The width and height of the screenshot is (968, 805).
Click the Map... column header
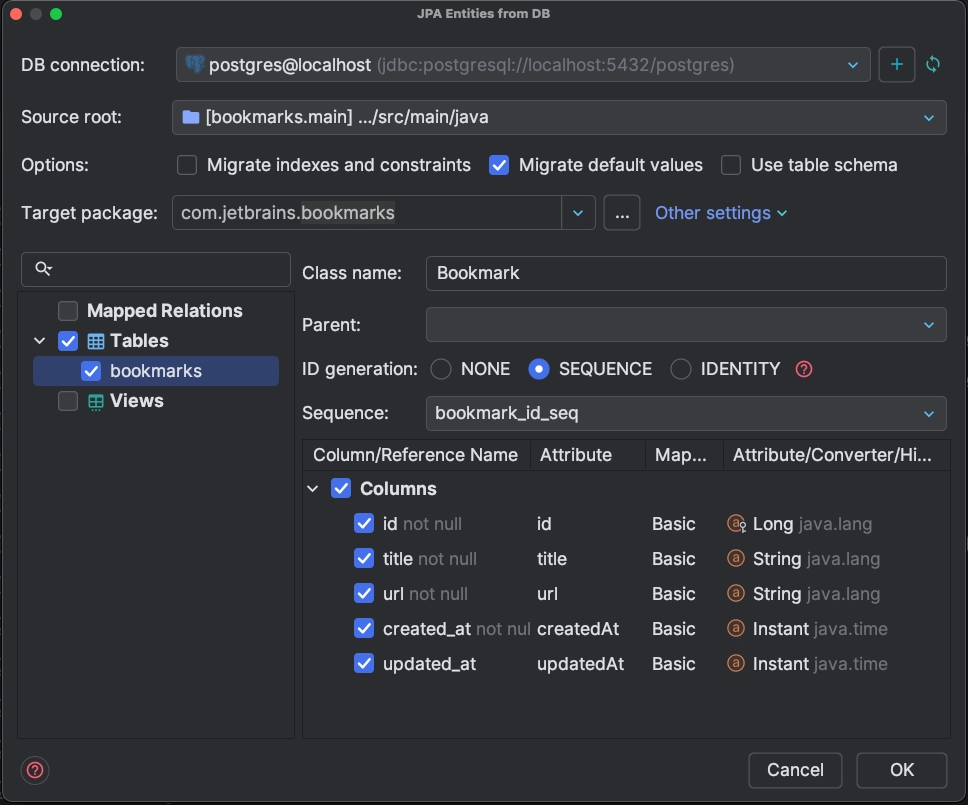(680, 455)
